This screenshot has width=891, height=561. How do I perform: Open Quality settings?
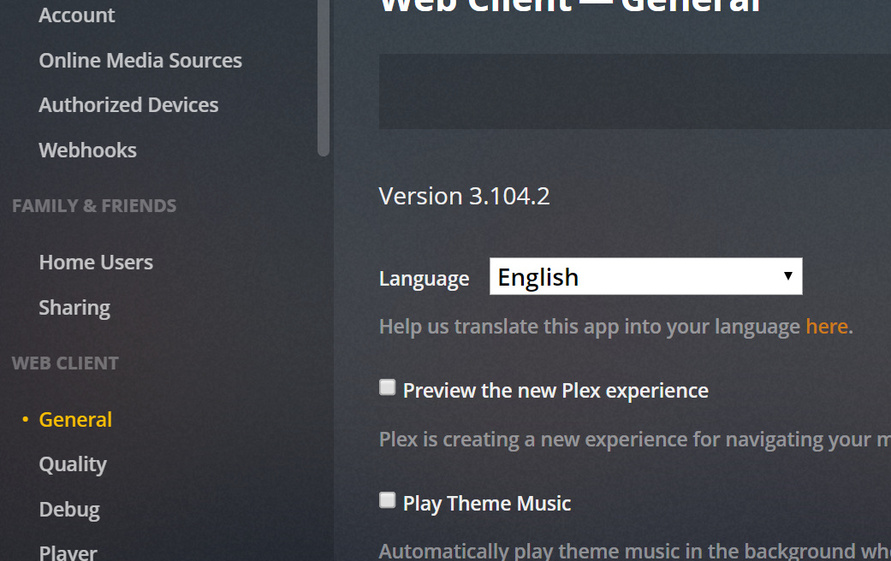click(72, 464)
